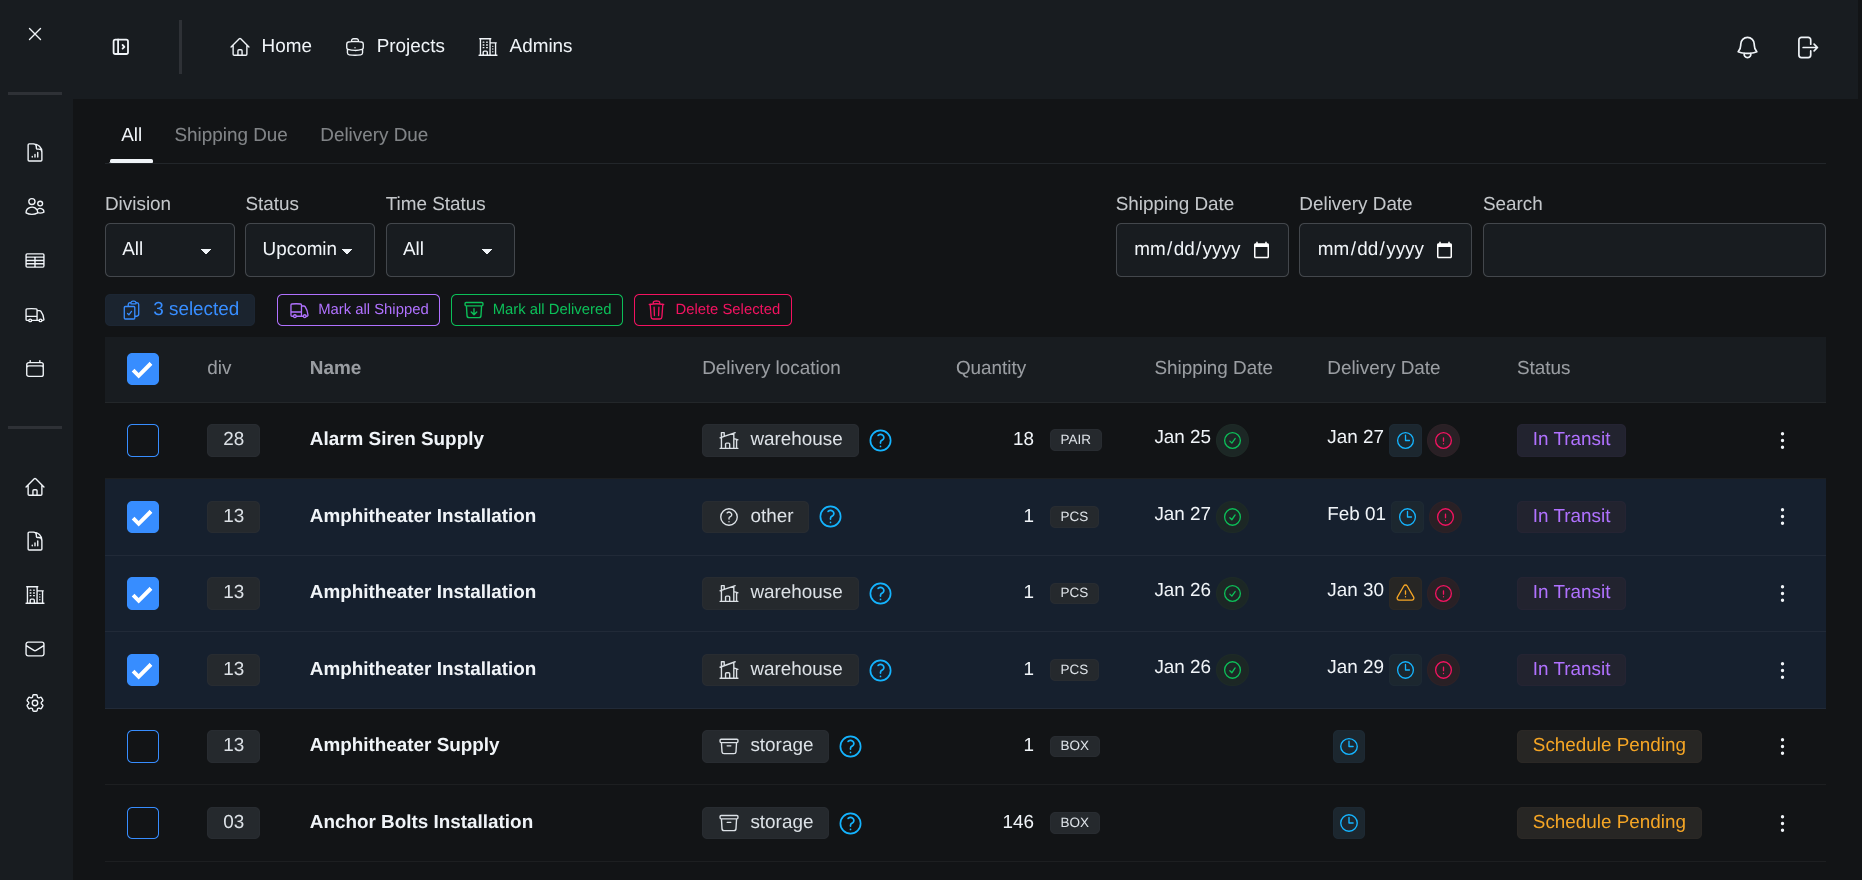The image size is (1862, 880).
Task: Click the logout icon in top bar
Action: tap(1807, 47)
